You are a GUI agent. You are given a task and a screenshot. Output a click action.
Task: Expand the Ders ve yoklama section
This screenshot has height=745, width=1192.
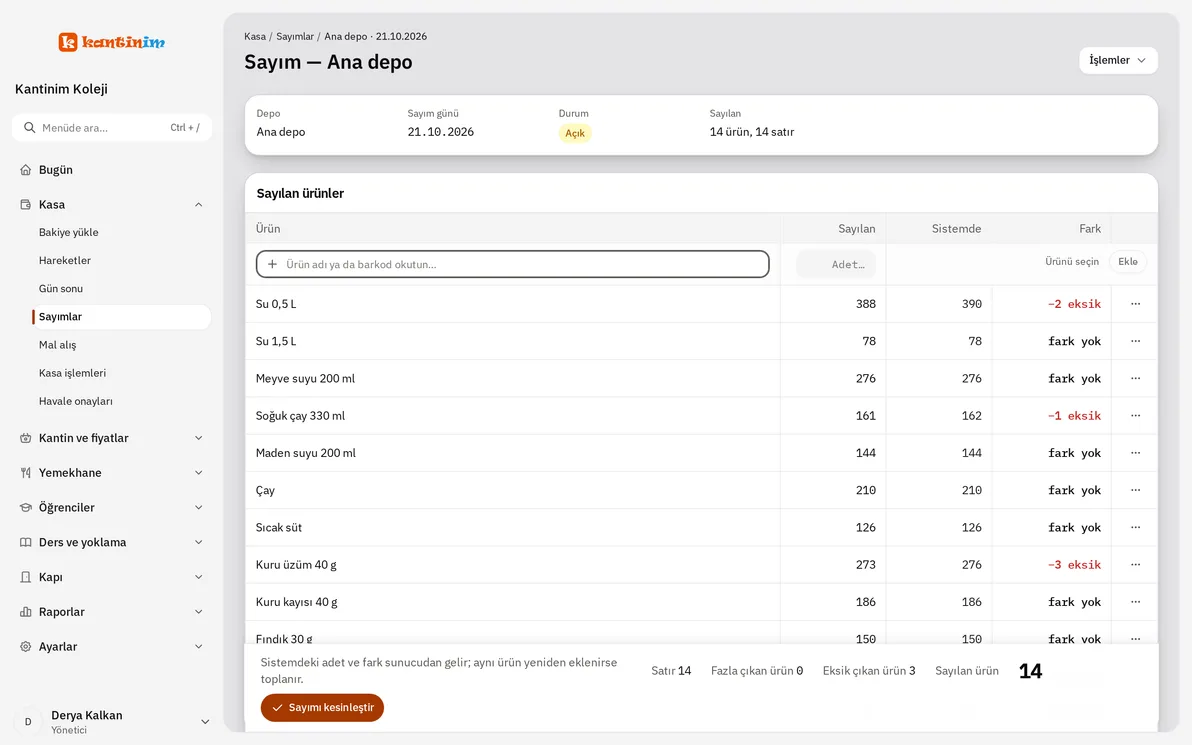point(198,543)
